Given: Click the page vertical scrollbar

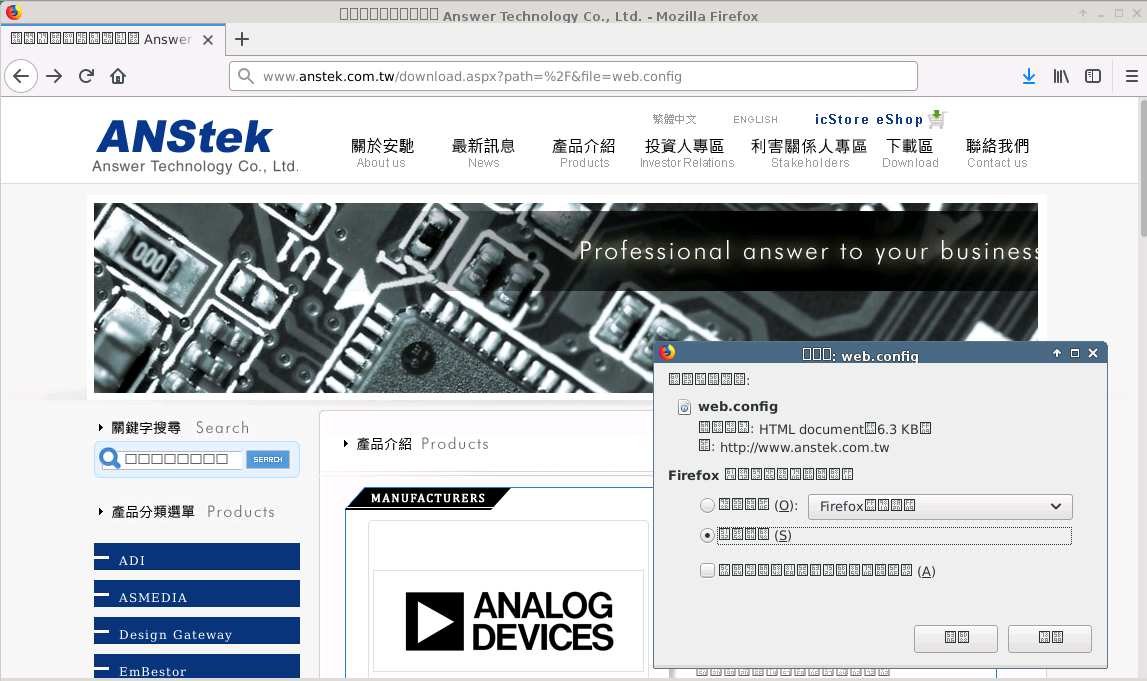Looking at the screenshot, I should pyautogui.click(x=1143, y=168).
